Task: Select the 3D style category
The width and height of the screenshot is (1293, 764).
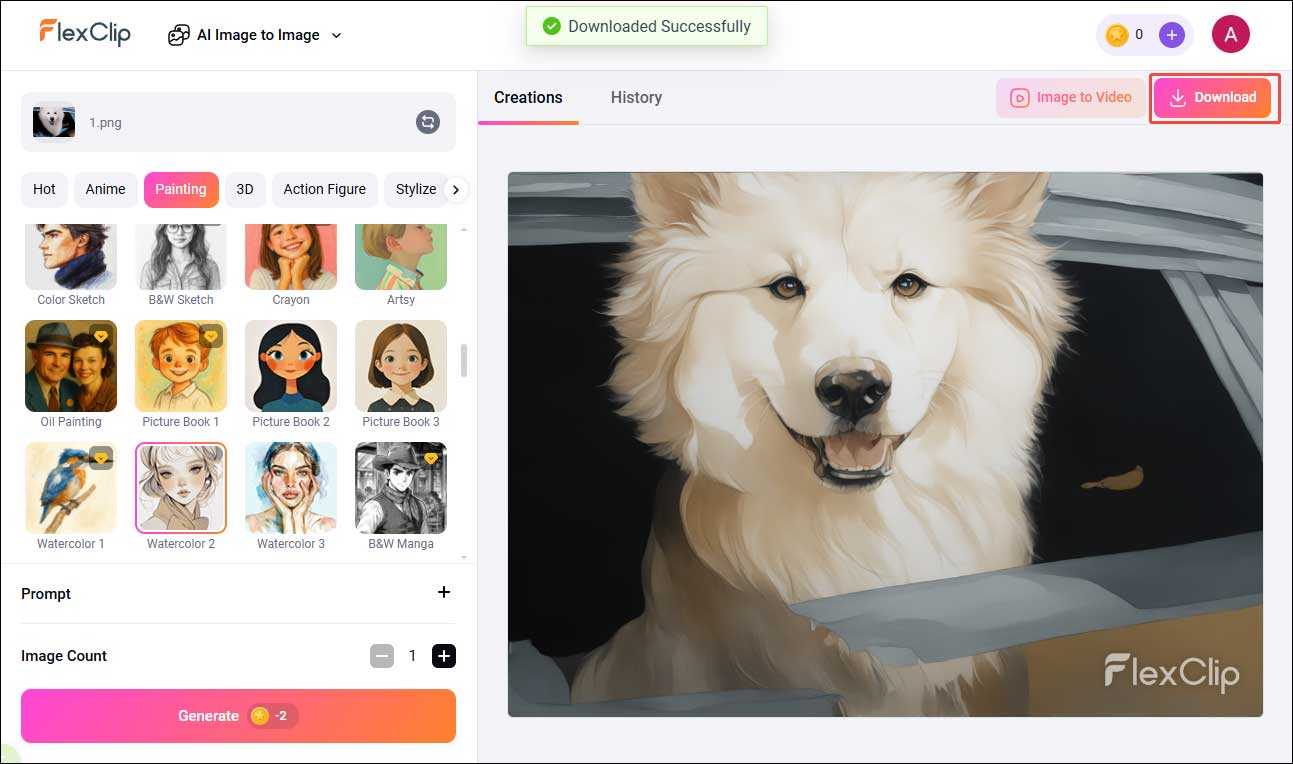Action: [245, 189]
